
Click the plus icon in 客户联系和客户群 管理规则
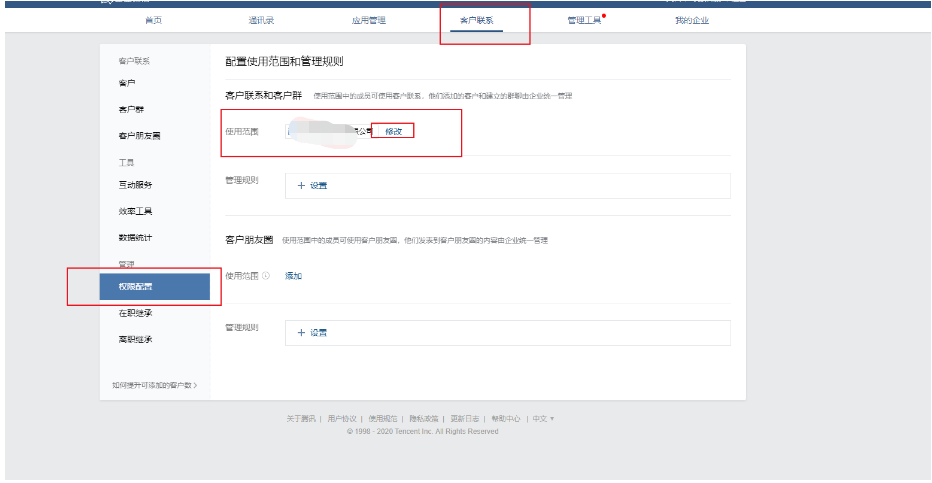pyautogui.click(x=301, y=185)
